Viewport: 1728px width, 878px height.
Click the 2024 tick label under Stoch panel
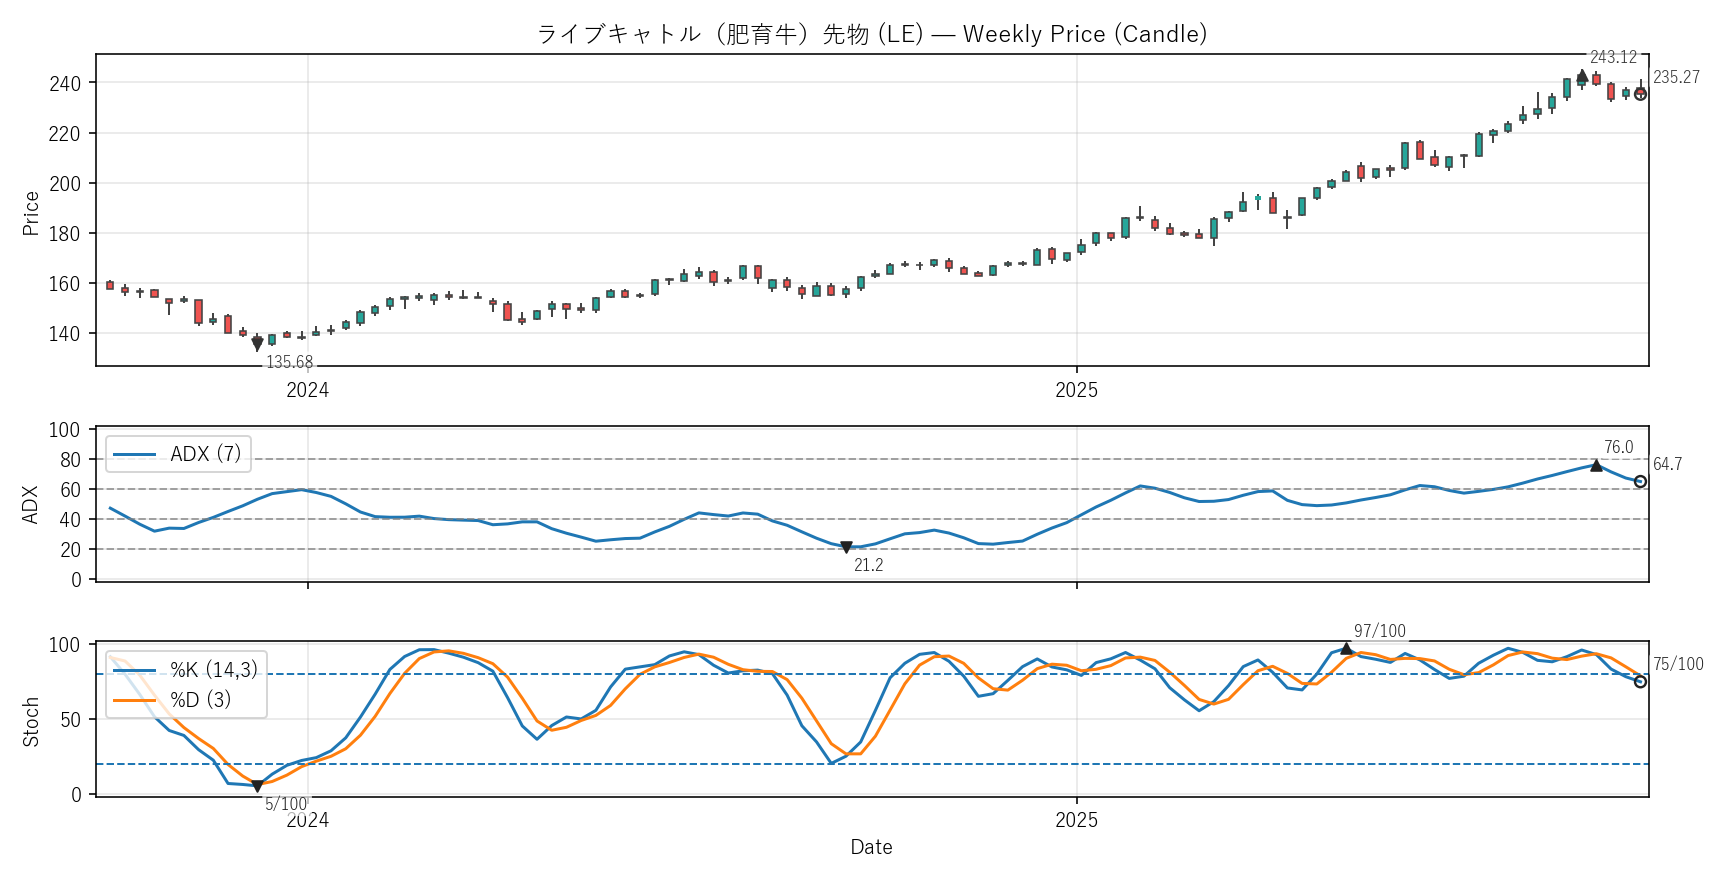307,821
